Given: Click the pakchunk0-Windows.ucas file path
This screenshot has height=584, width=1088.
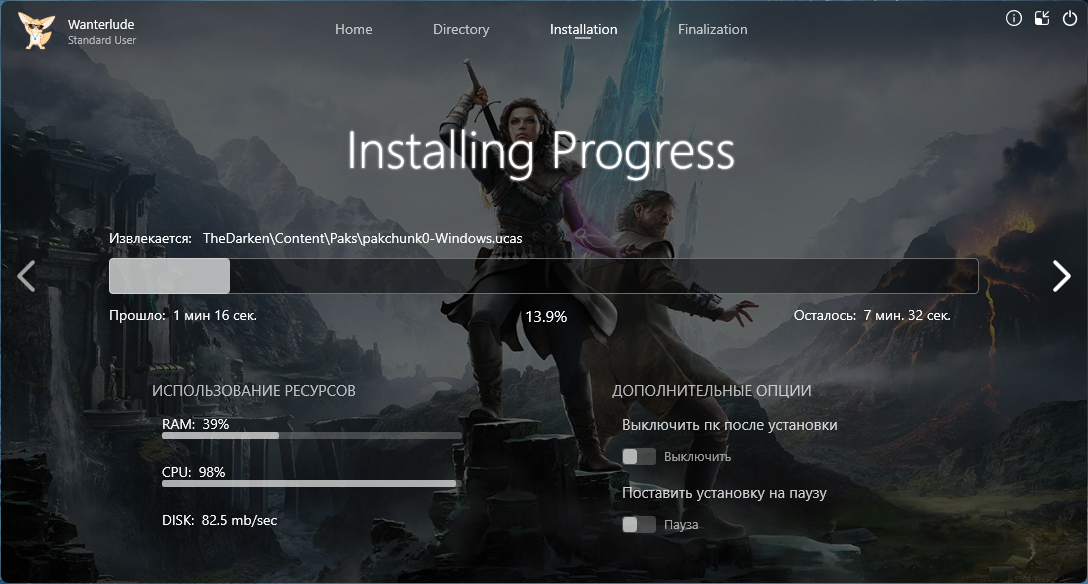Looking at the screenshot, I should [362, 238].
